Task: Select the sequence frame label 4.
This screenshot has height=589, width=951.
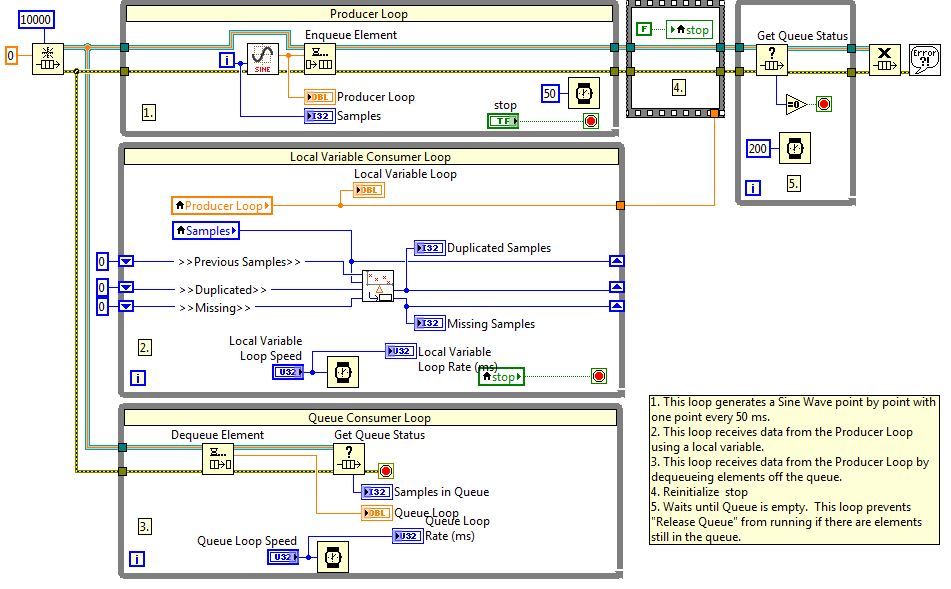Action: pyautogui.click(x=678, y=87)
